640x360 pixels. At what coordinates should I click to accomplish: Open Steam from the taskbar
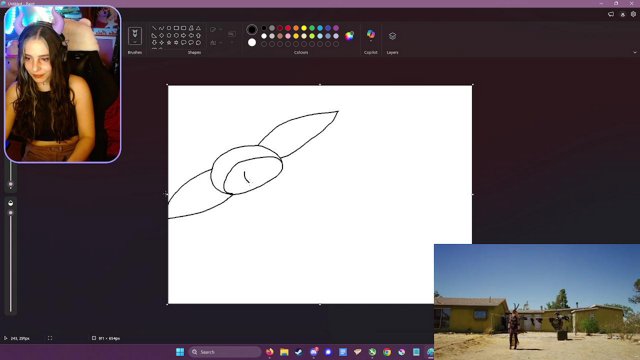(299, 352)
